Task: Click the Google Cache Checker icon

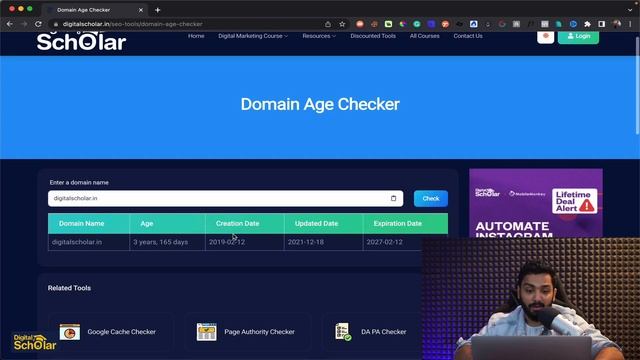Action: point(70,332)
